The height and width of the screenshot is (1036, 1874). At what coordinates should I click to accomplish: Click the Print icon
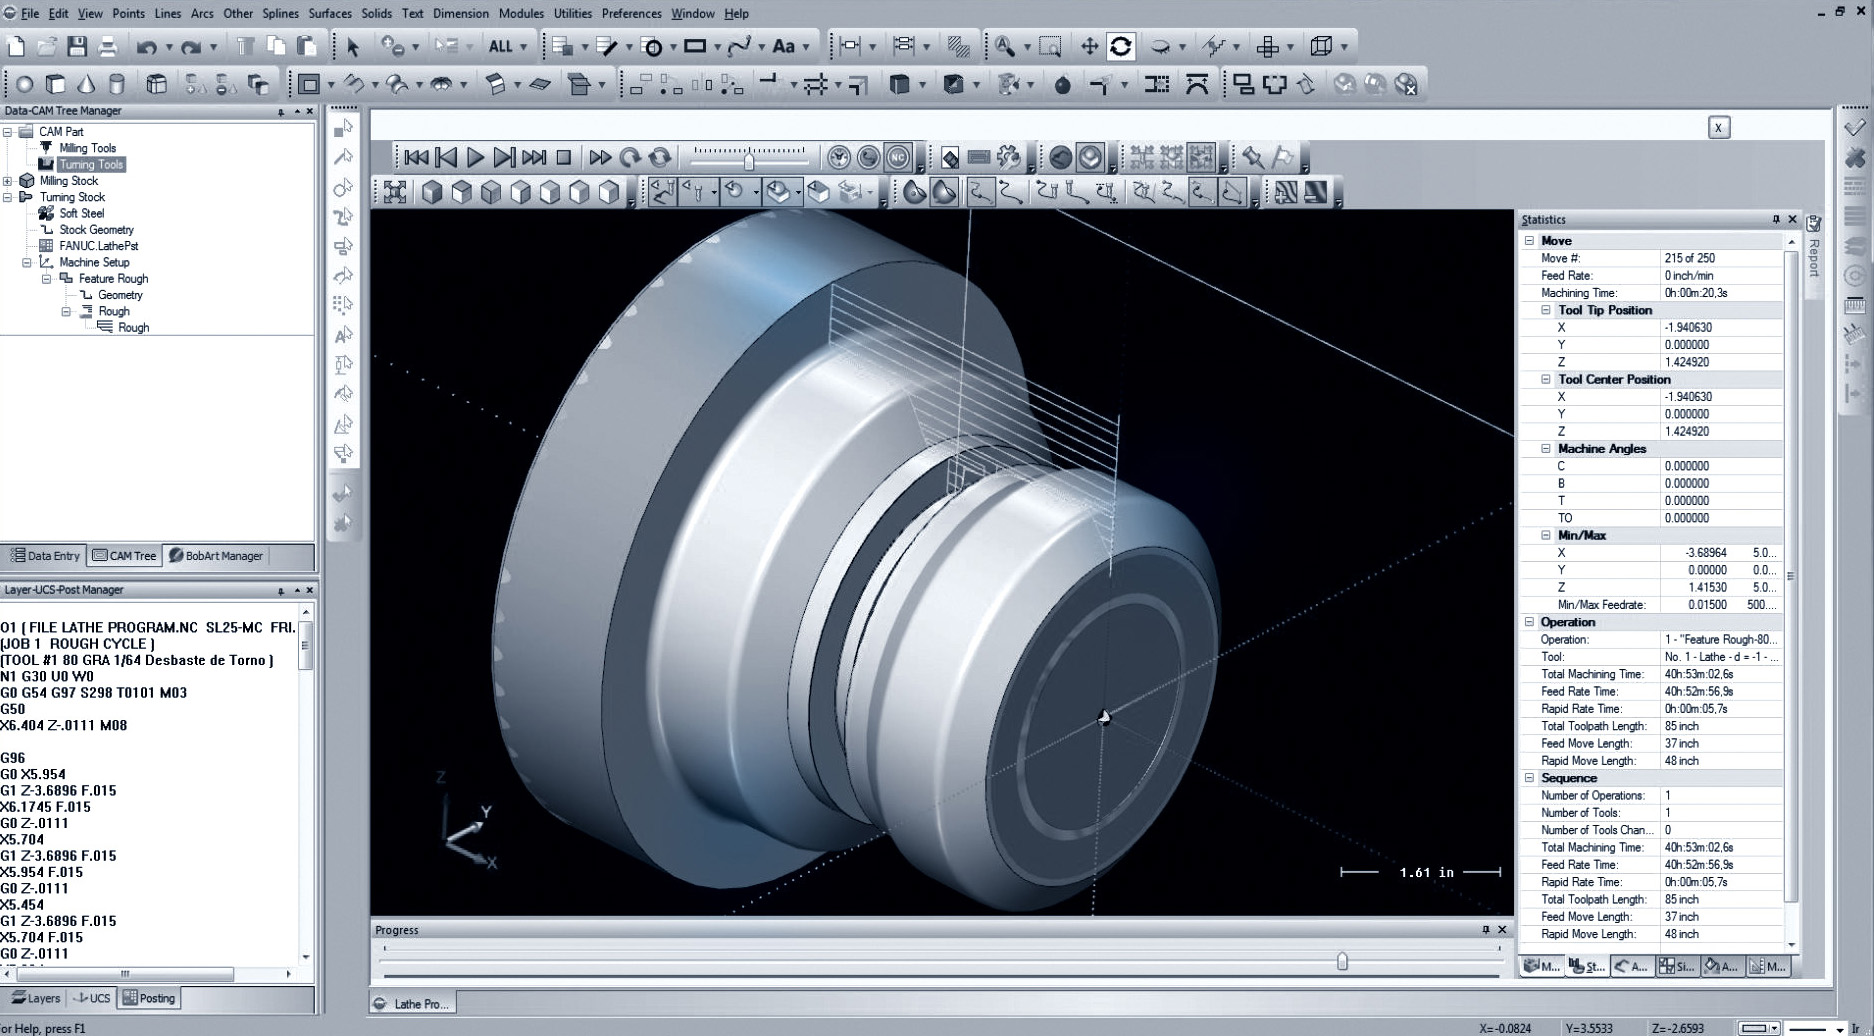107,47
